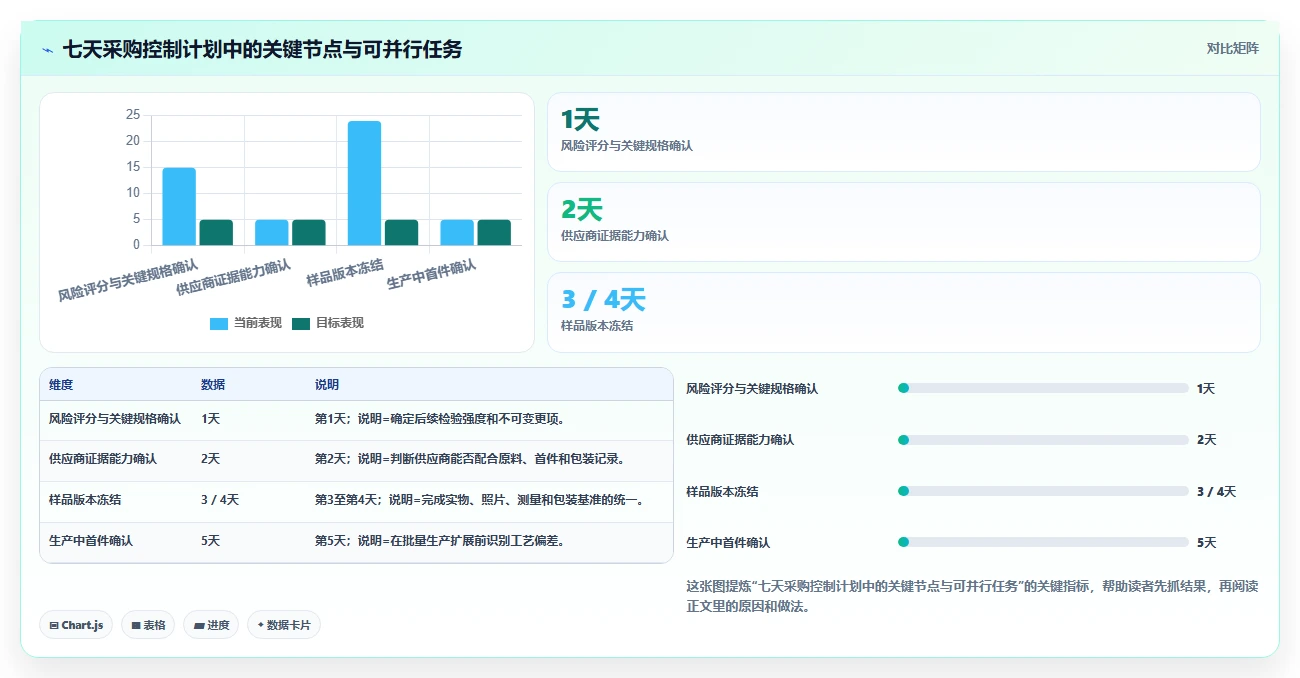
Task: Click the tall blue 样品版本冻结 chart bar
Action: tap(364, 183)
